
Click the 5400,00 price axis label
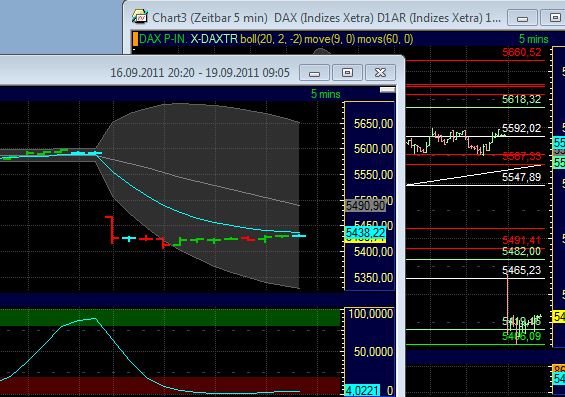tap(373, 252)
